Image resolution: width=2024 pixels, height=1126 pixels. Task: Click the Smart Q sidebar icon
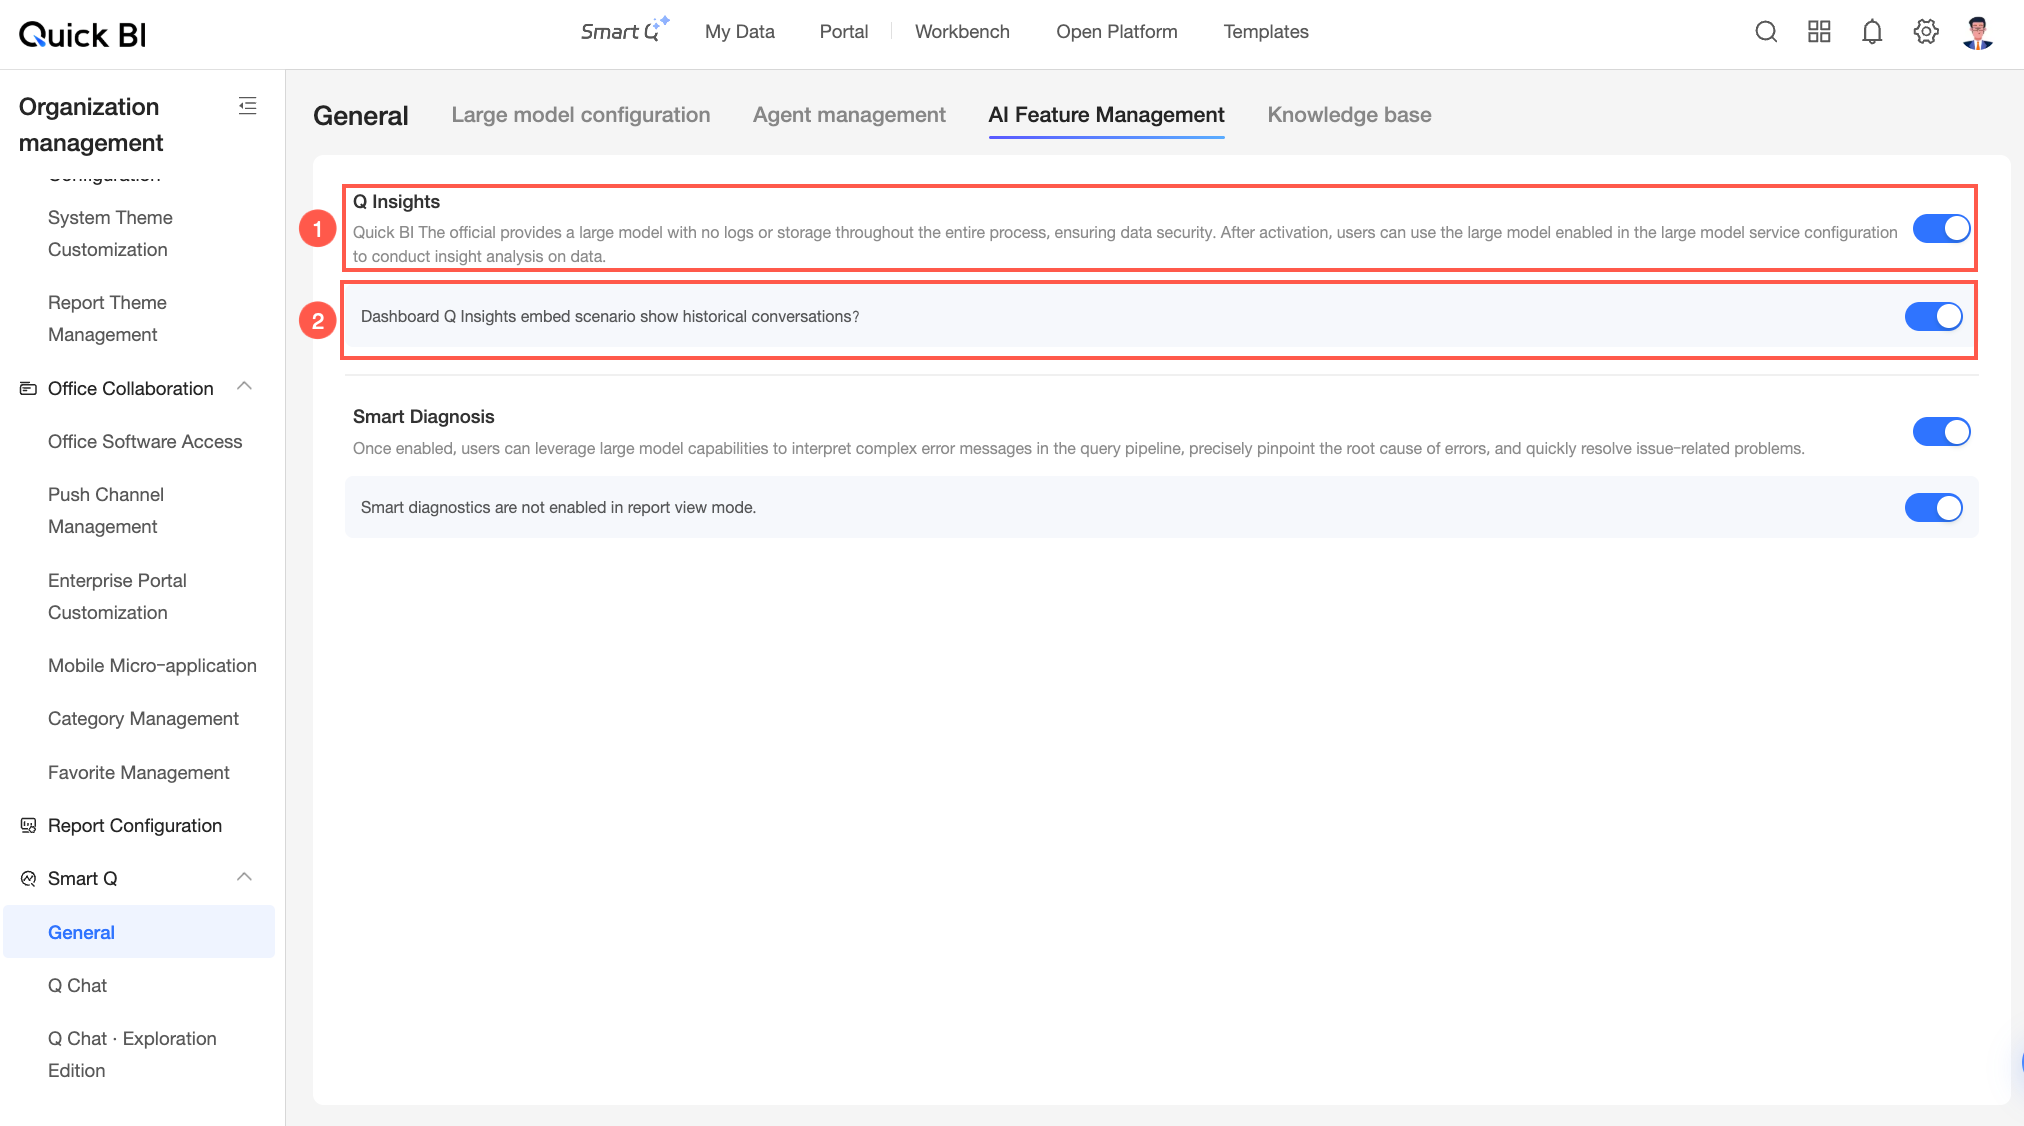tap(29, 878)
